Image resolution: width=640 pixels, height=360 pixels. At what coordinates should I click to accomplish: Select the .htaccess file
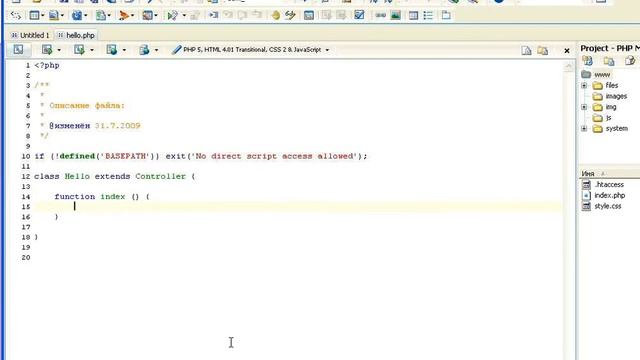[x=609, y=184]
